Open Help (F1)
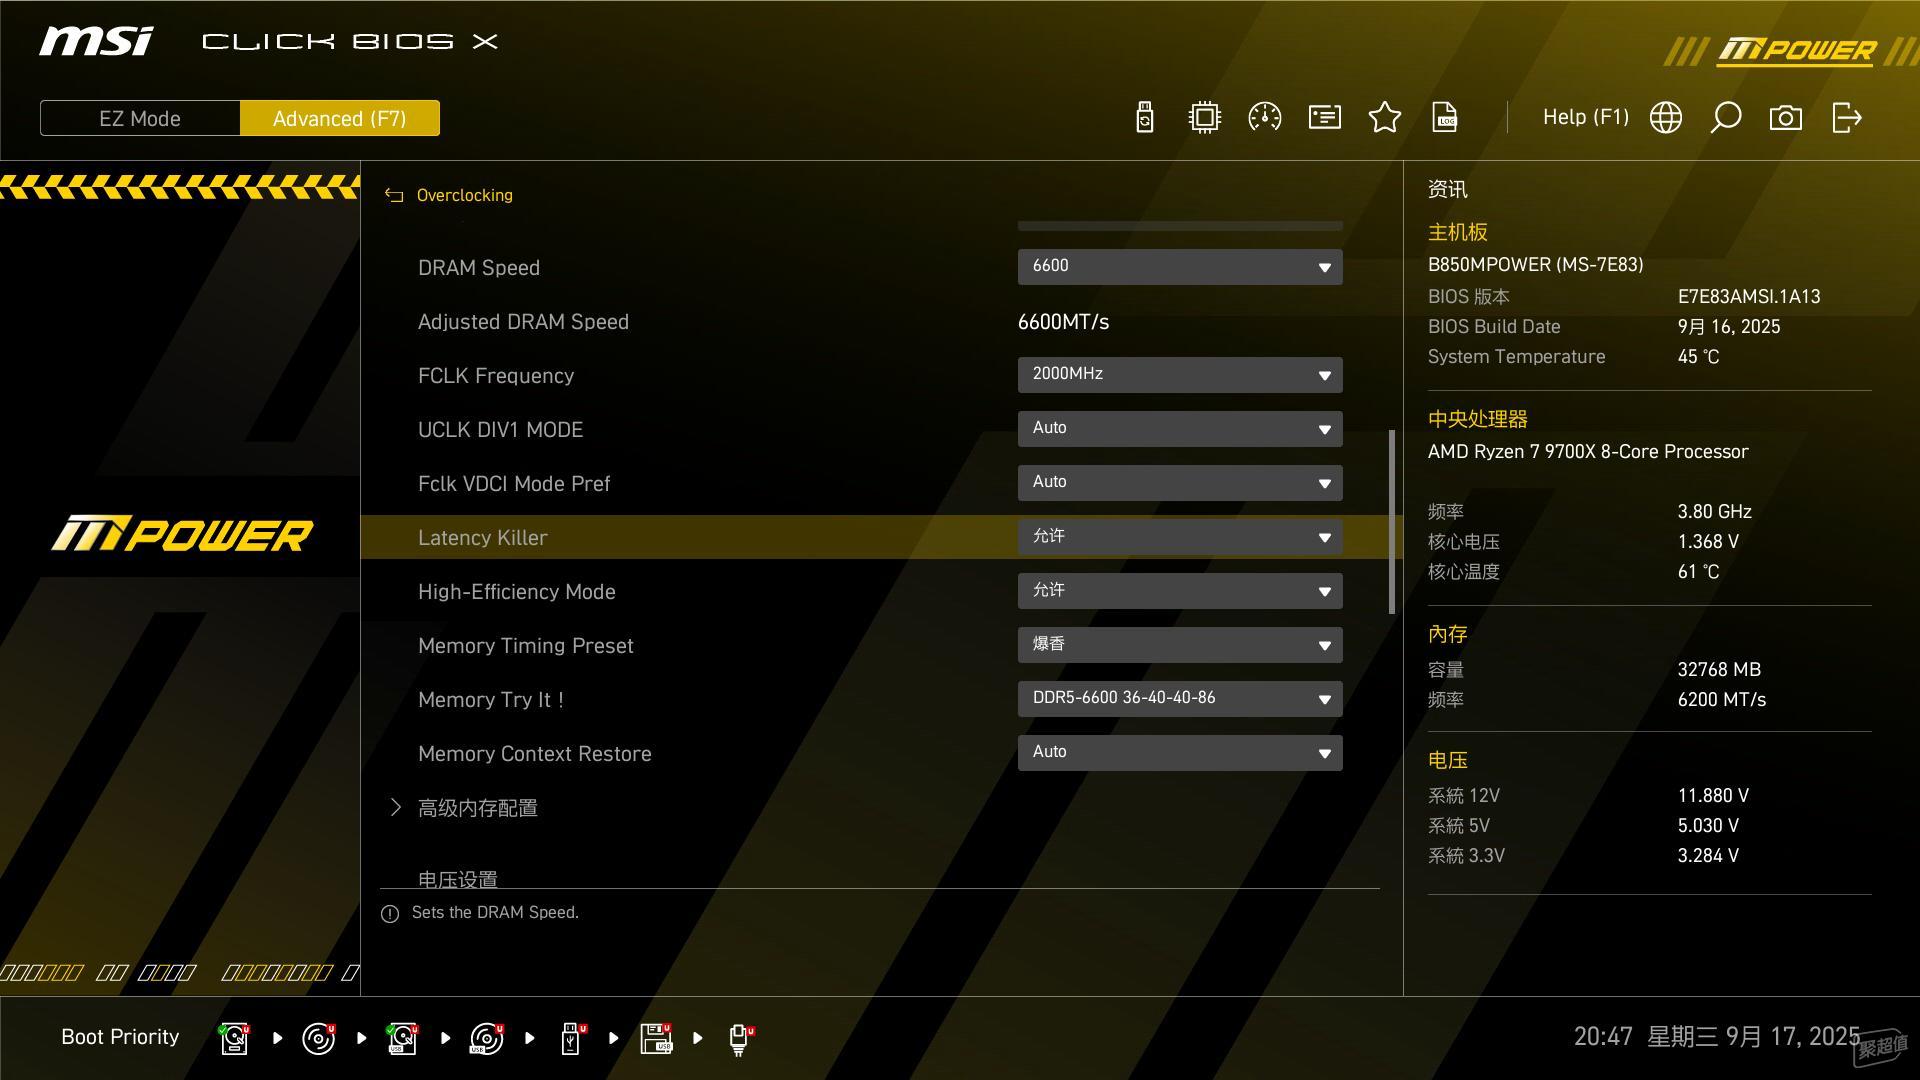The height and width of the screenshot is (1080, 1920). pyautogui.click(x=1586, y=117)
